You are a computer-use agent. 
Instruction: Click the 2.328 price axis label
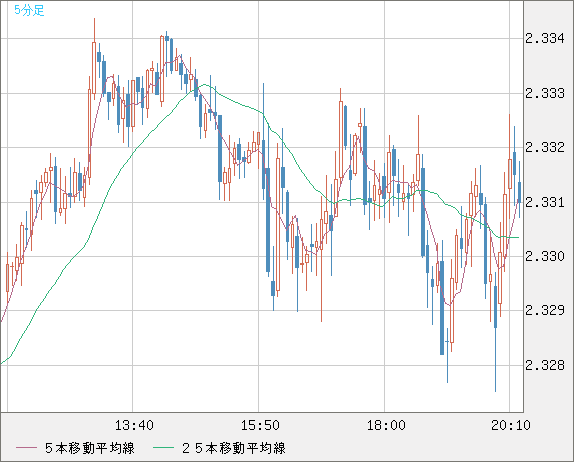point(545,365)
